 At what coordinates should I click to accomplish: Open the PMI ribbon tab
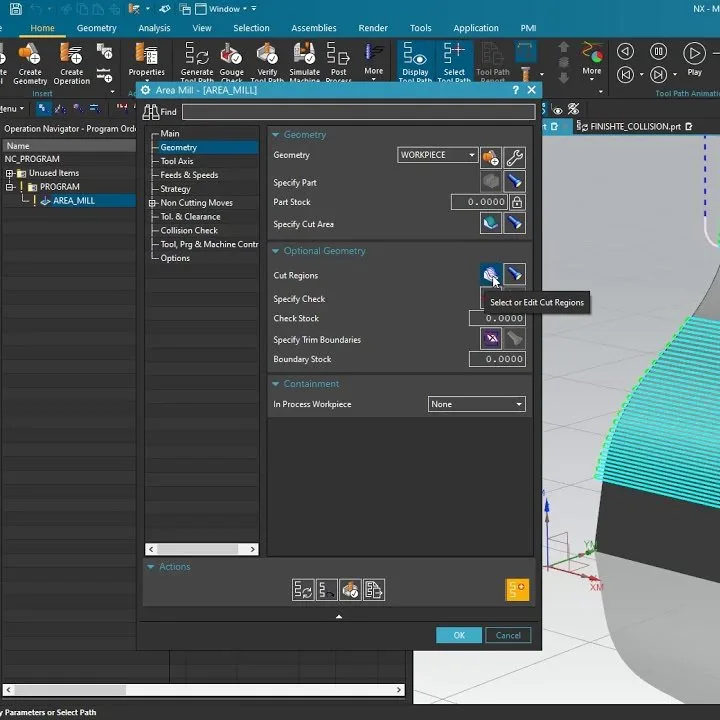tap(528, 28)
